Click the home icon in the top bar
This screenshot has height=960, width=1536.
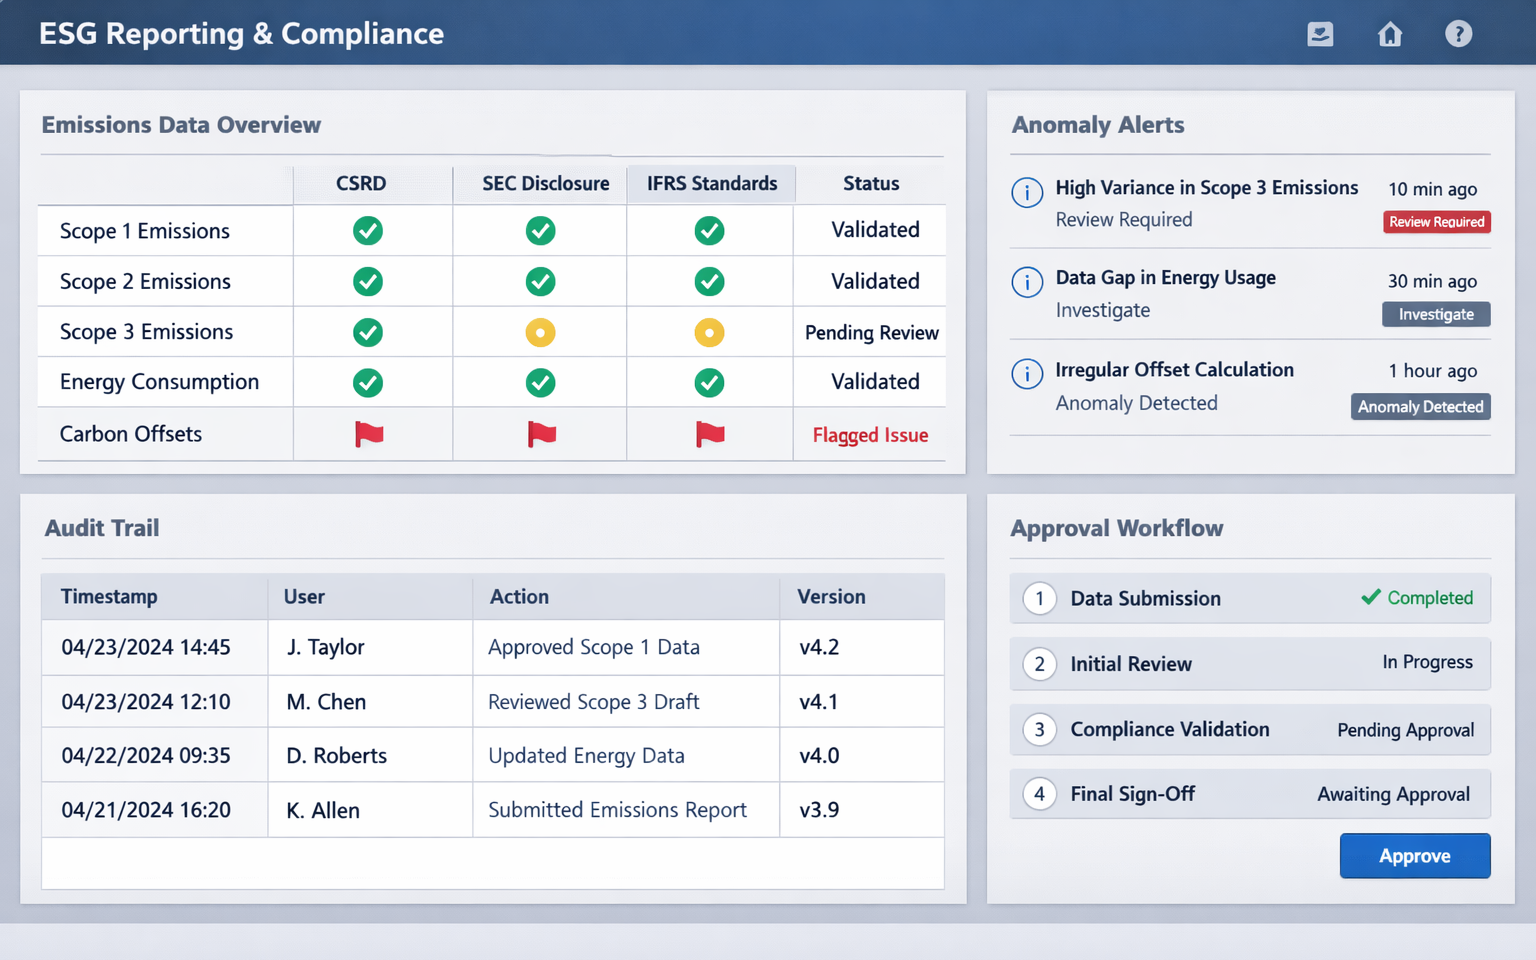(x=1390, y=33)
